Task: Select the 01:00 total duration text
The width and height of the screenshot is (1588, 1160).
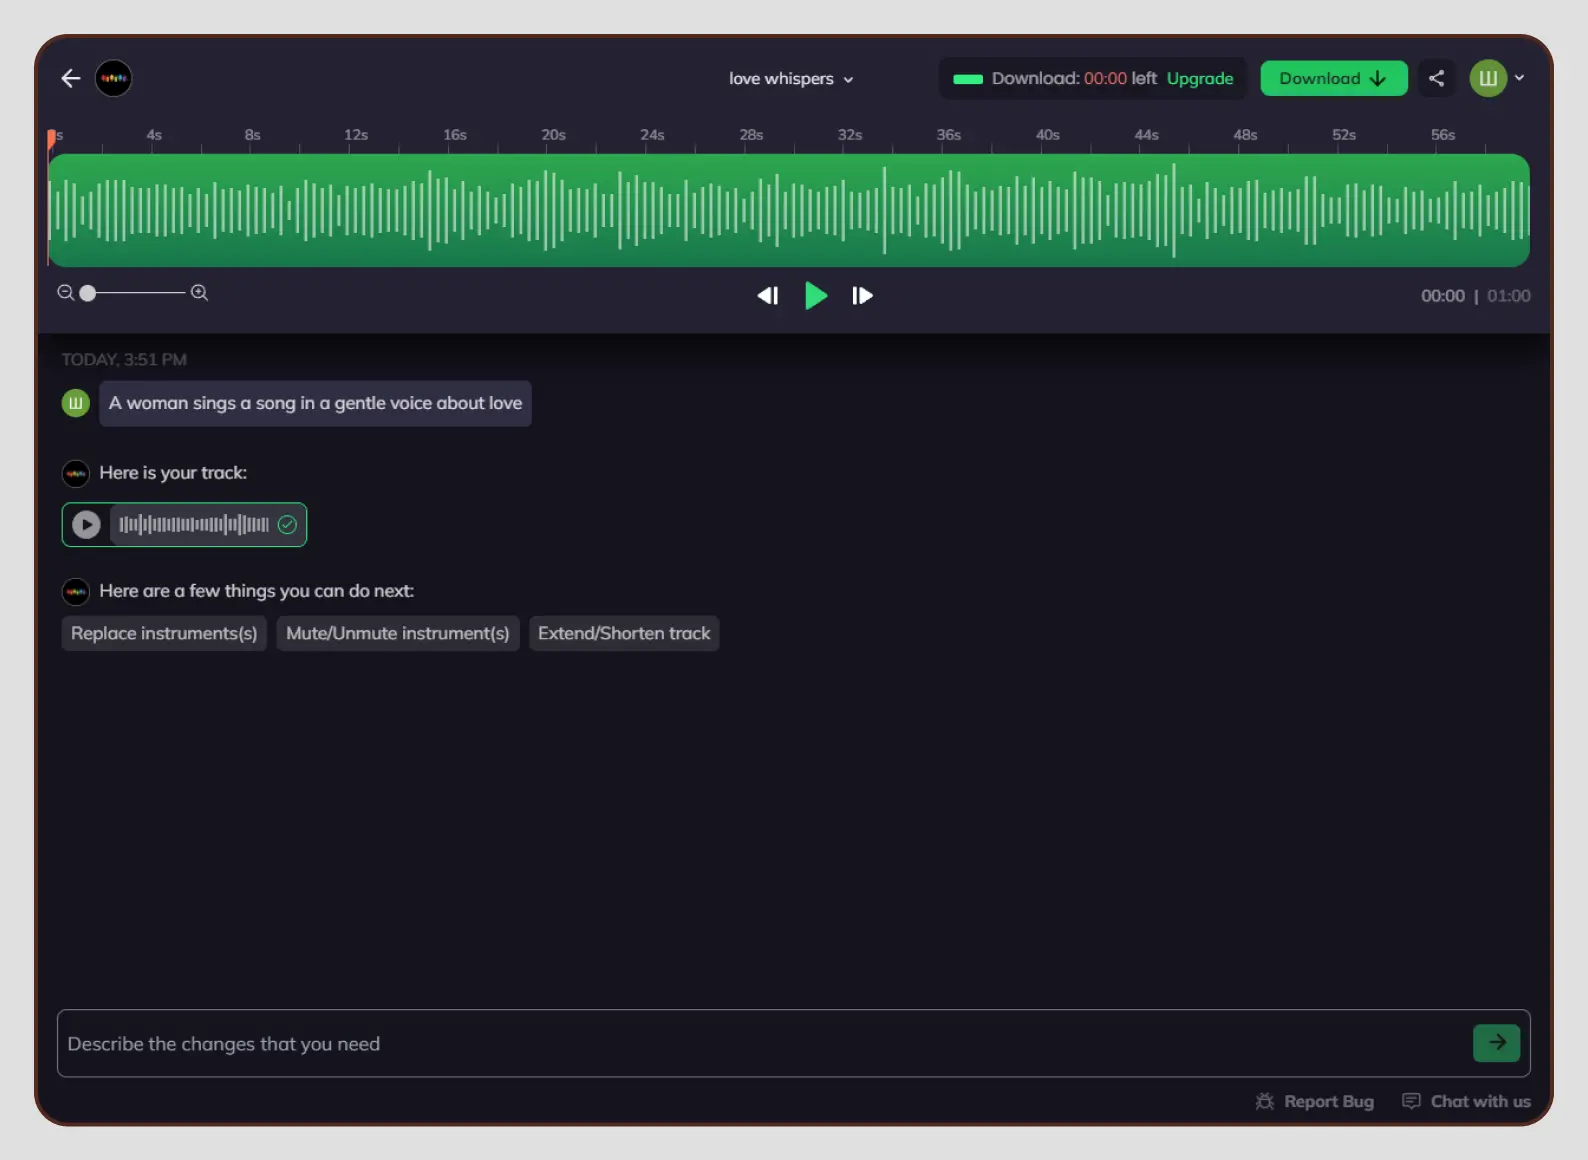Action: pyautogui.click(x=1508, y=296)
